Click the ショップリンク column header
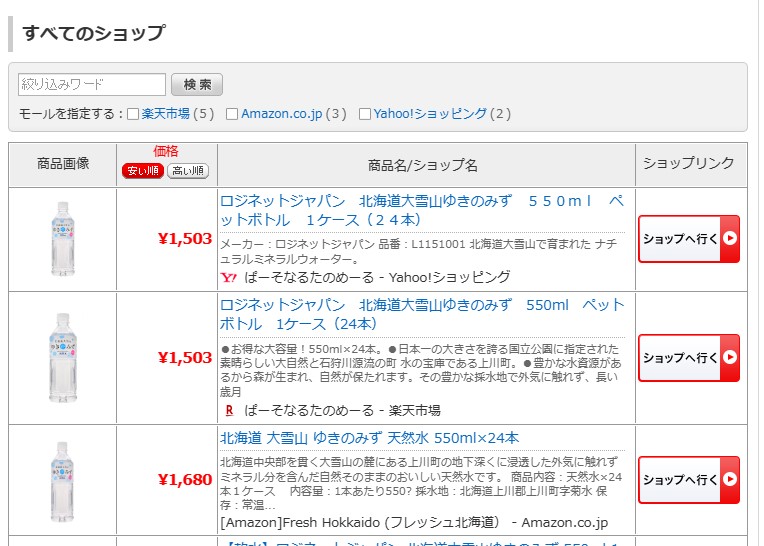The height and width of the screenshot is (546, 764). point(688,163)
